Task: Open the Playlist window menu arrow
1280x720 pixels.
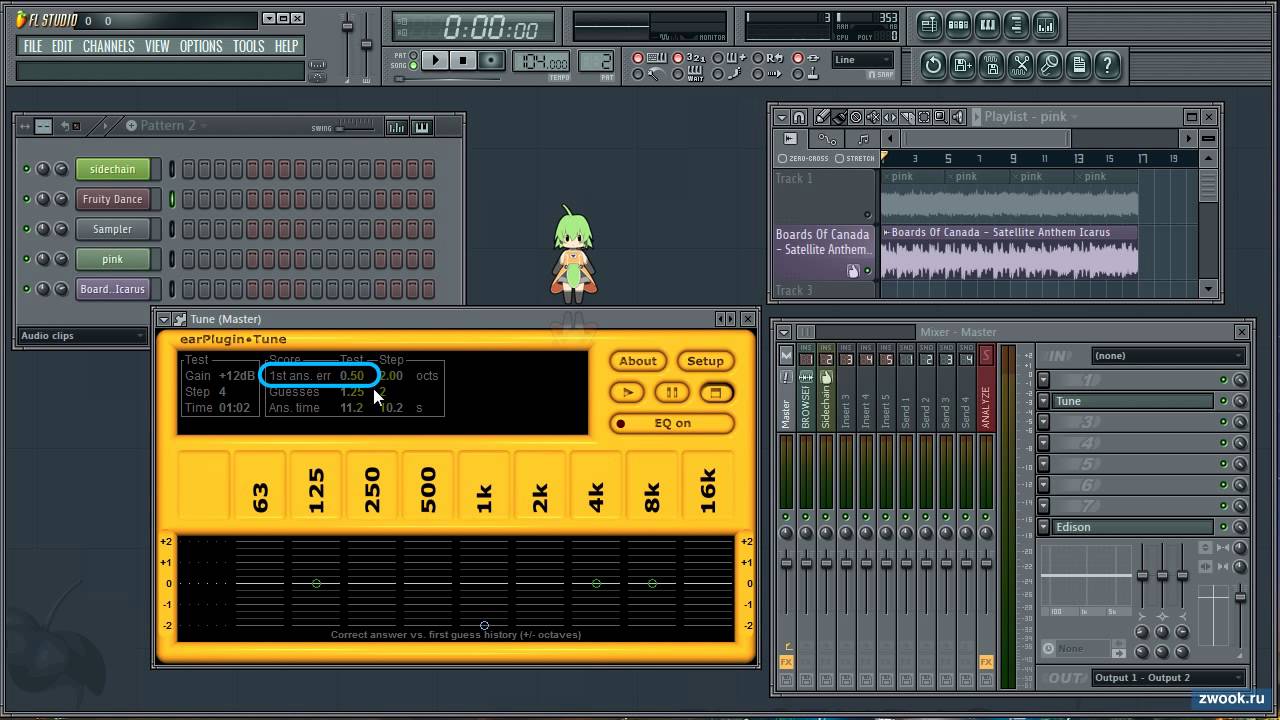Action: 781,117
